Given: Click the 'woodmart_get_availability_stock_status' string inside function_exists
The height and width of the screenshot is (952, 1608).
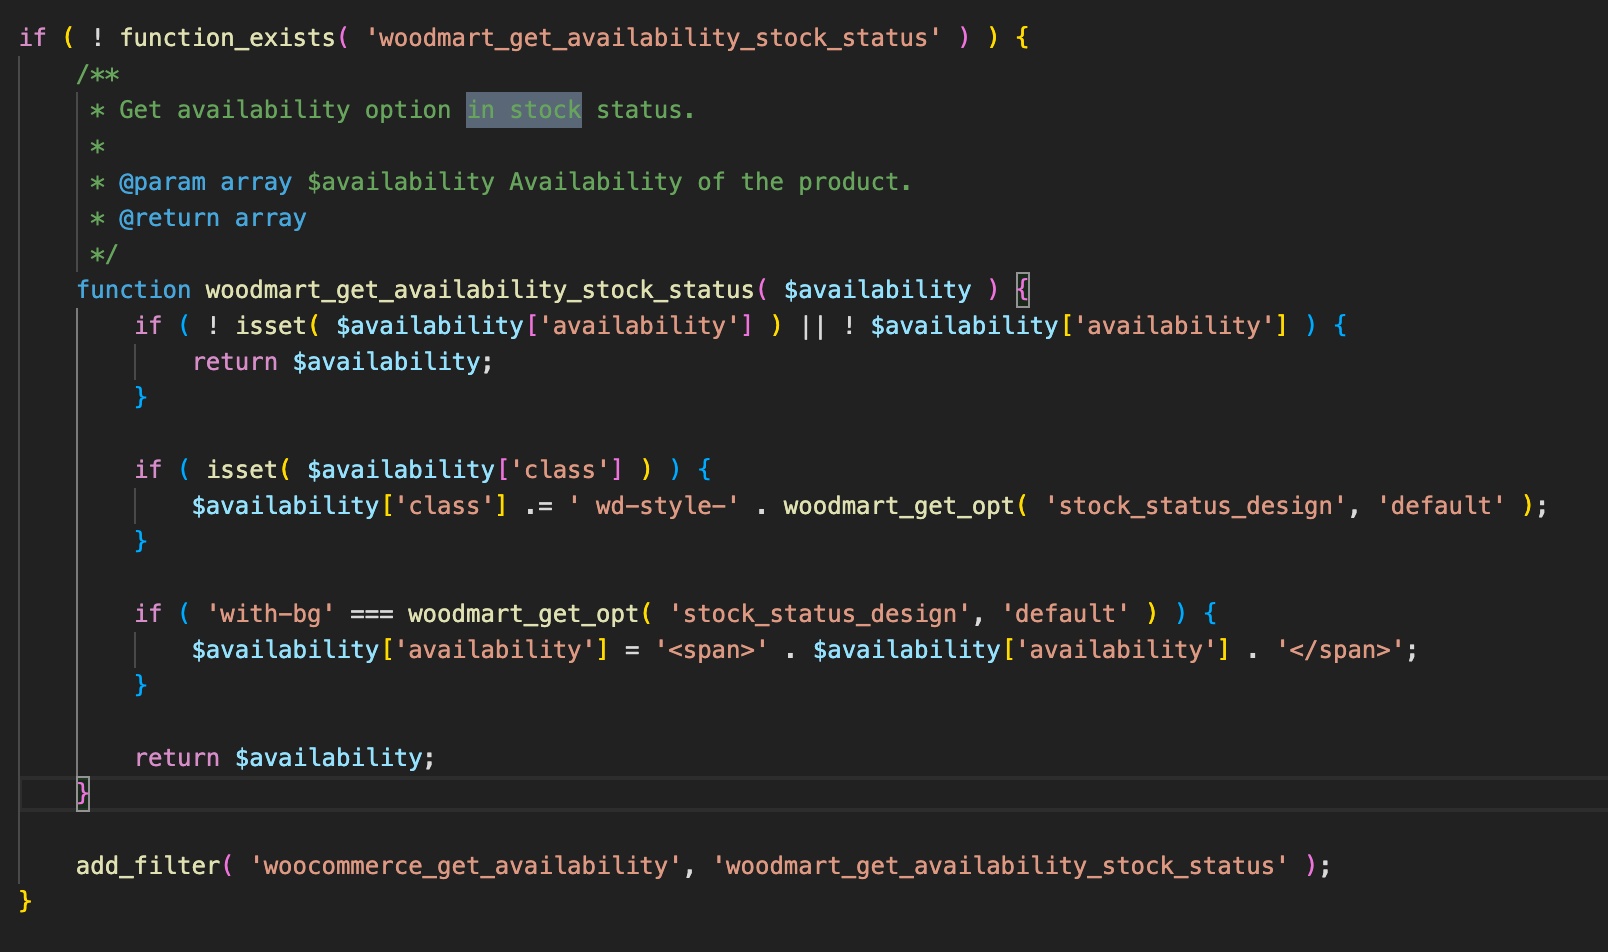Looking at the screenshot, I should (653, 38).
